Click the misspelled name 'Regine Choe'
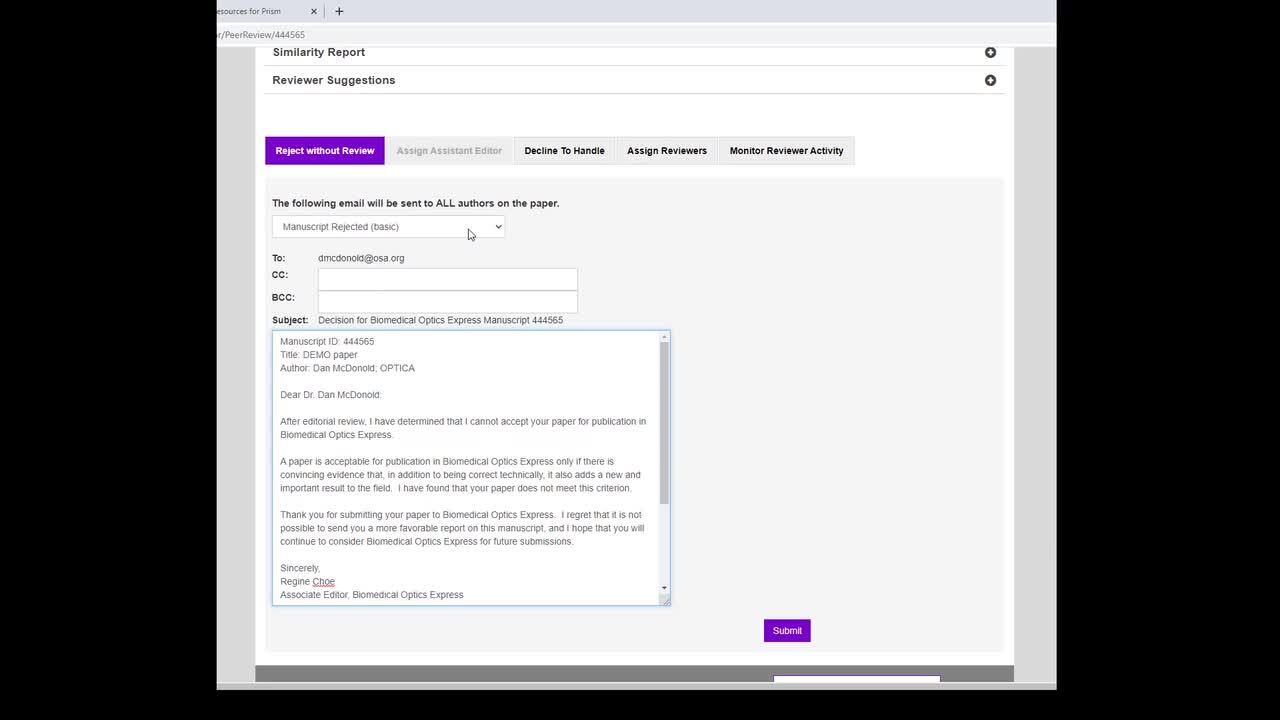The height and width of the screenshot is (720, 1280). pos(307,582)
